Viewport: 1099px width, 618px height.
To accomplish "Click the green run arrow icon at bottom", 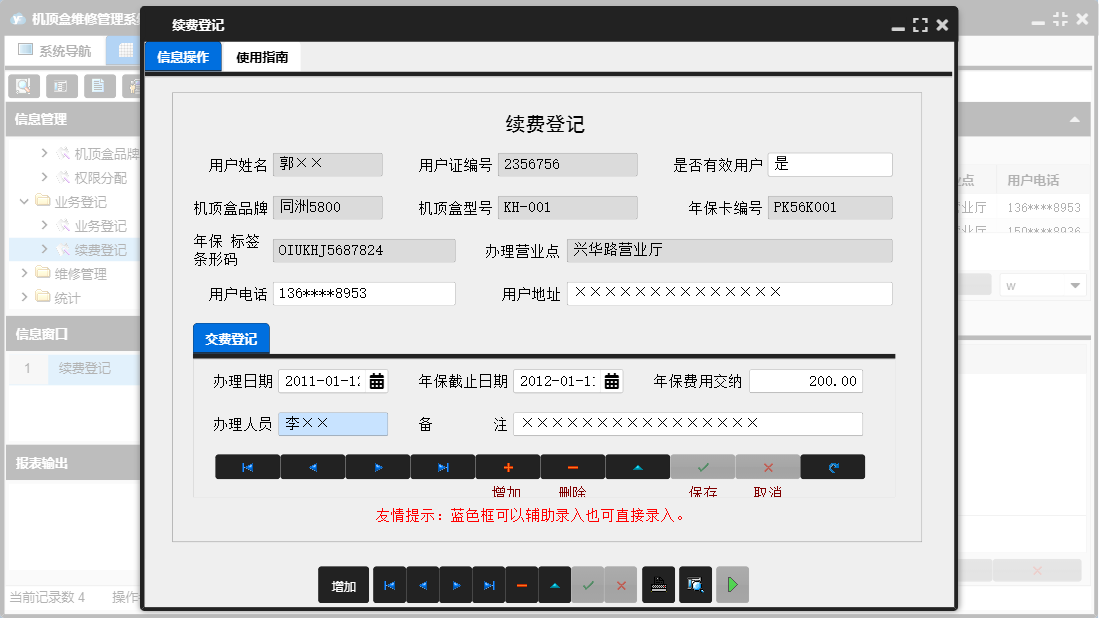I will click(732, 585).
